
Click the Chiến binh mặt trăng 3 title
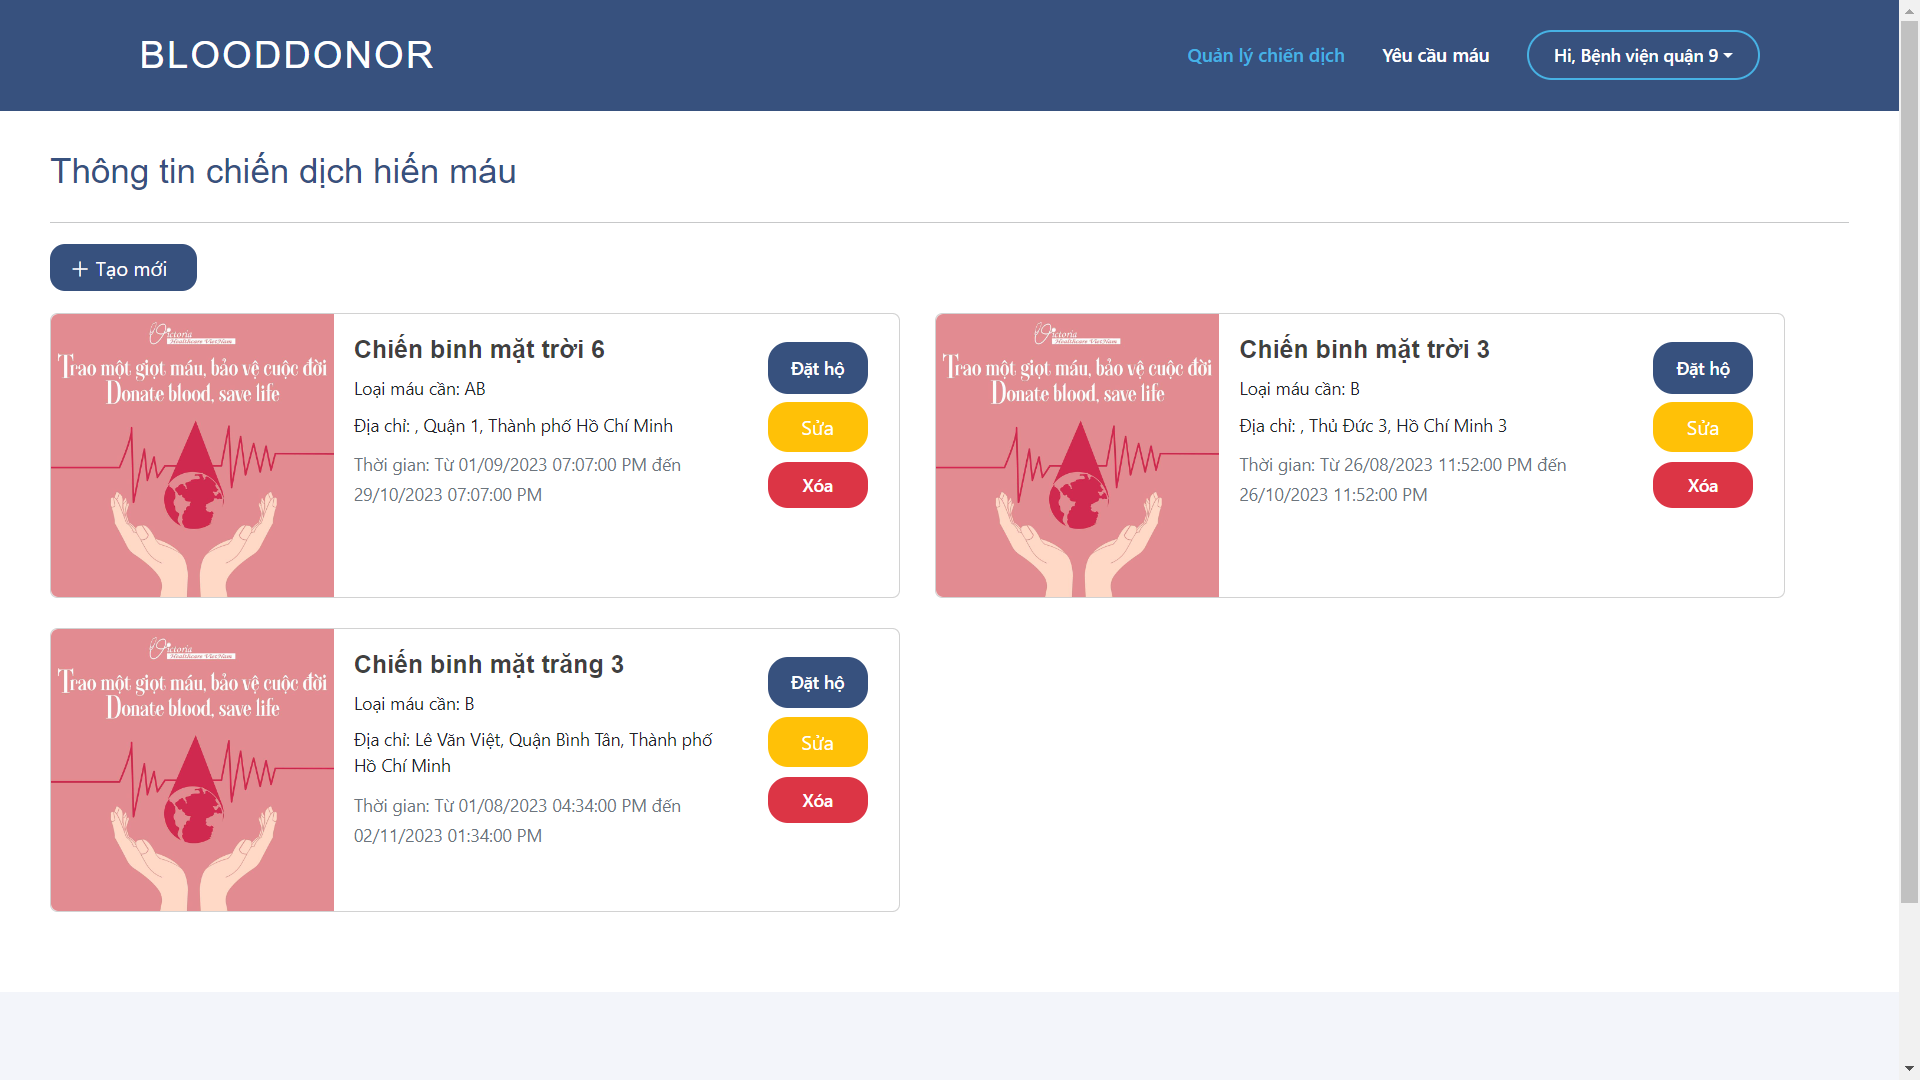click(488, 665)
